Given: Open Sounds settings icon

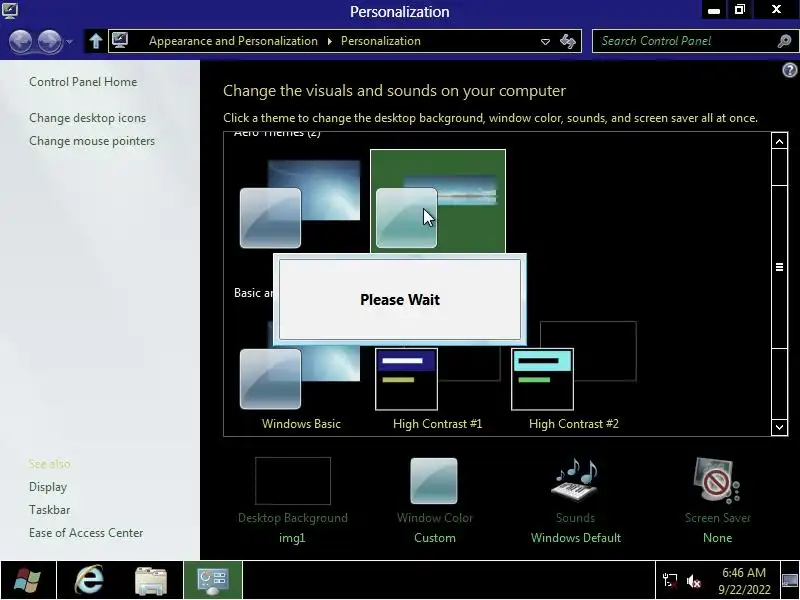Looking at the screenshot, I should click(x=576, y=480).
